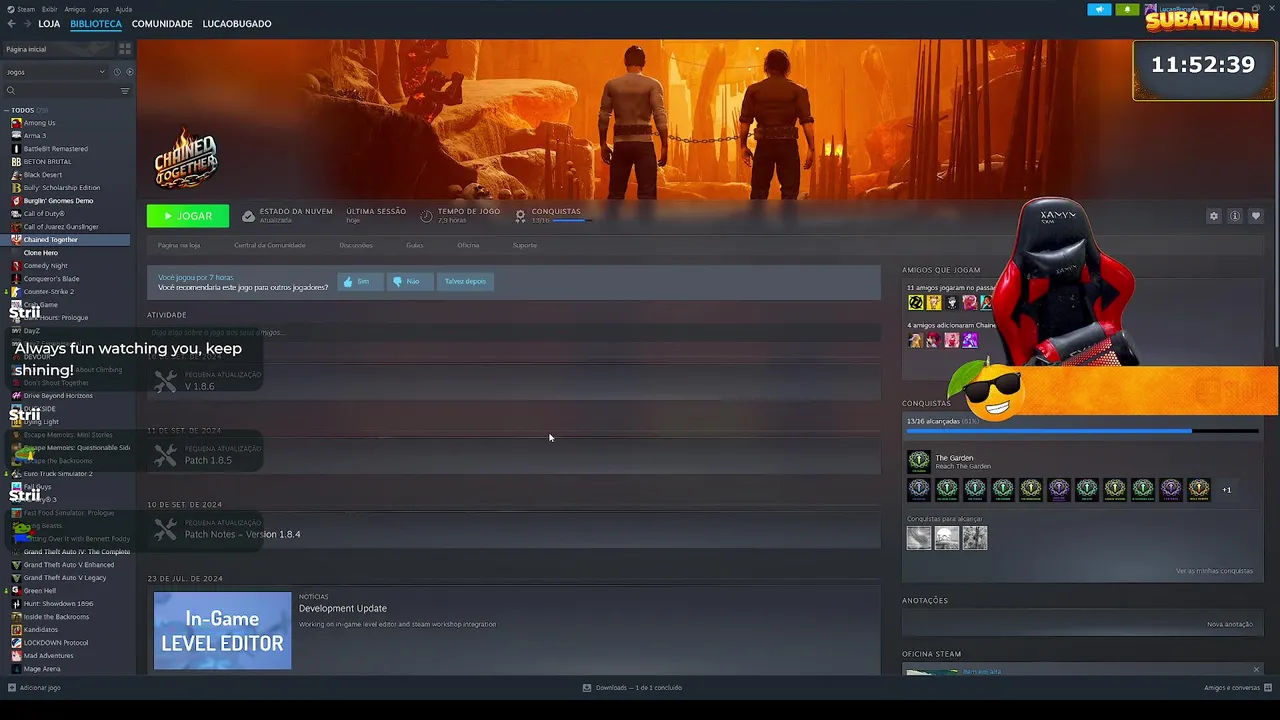Viewport: 1280px width, 720px height.
Task: Switch to the BIBLIOTECA tab
Action: [96, 24]
